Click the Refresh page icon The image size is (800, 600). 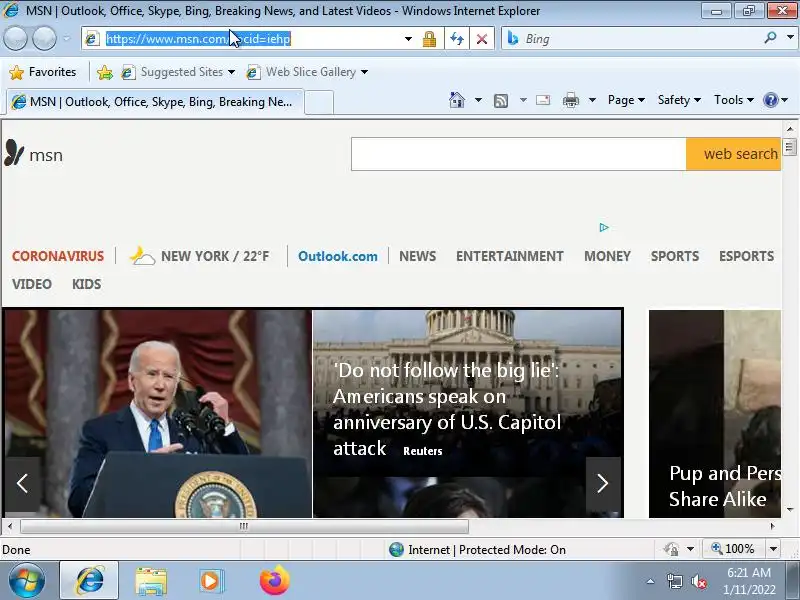(x=457, y=39)
